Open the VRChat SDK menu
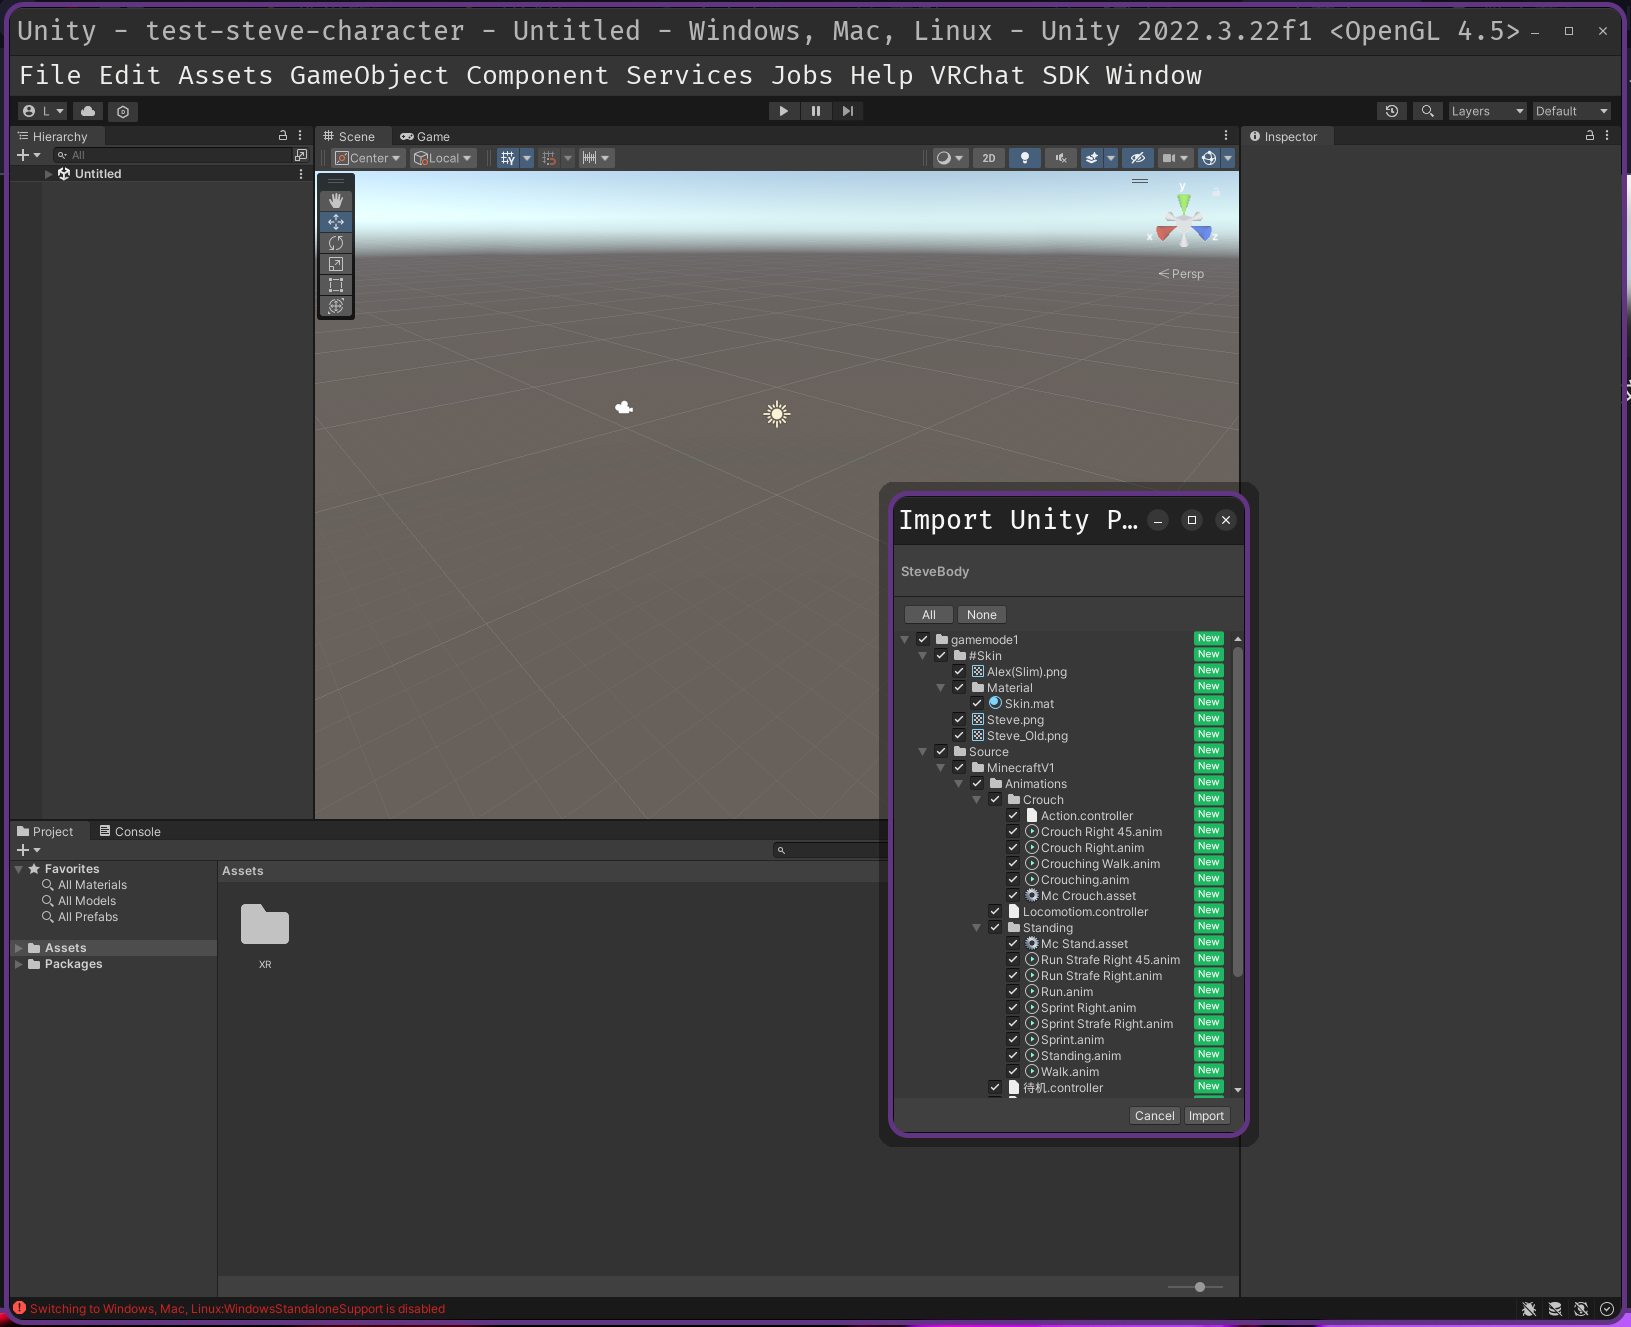Screen dimensions: 1631x1327 point(1009,75)
